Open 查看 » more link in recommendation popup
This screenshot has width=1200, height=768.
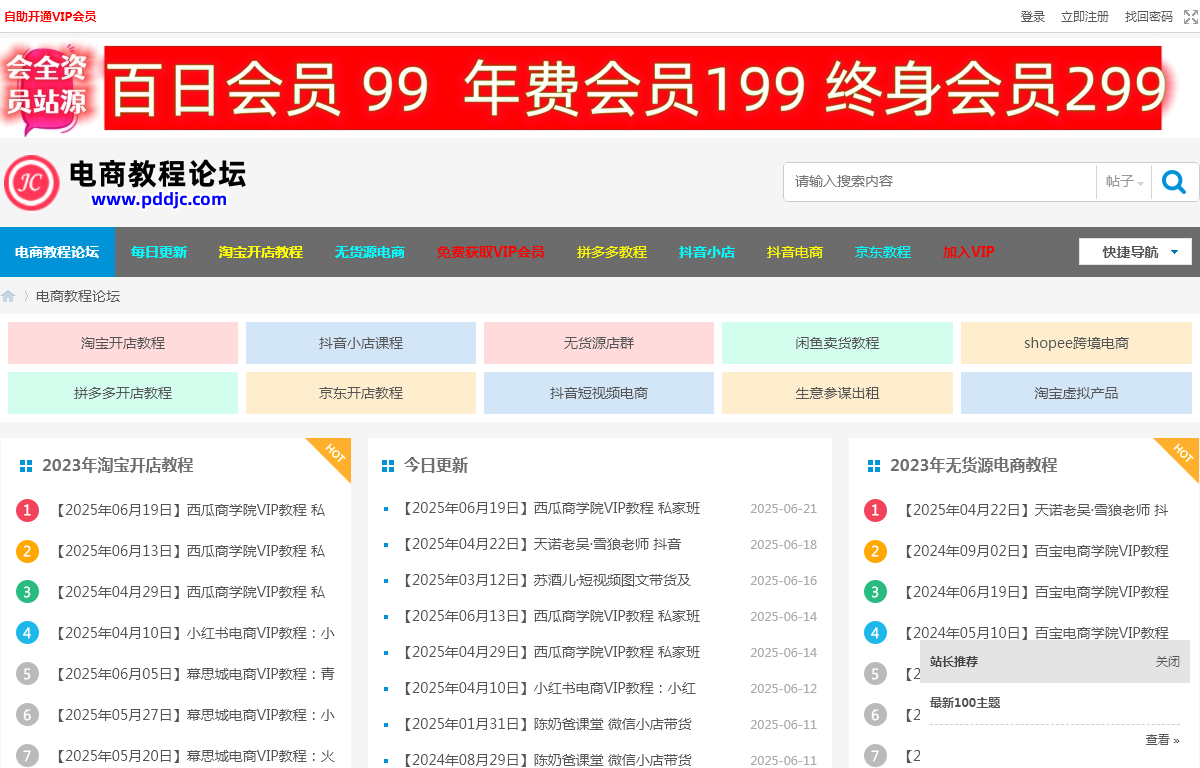click(x=1162, y=740)
